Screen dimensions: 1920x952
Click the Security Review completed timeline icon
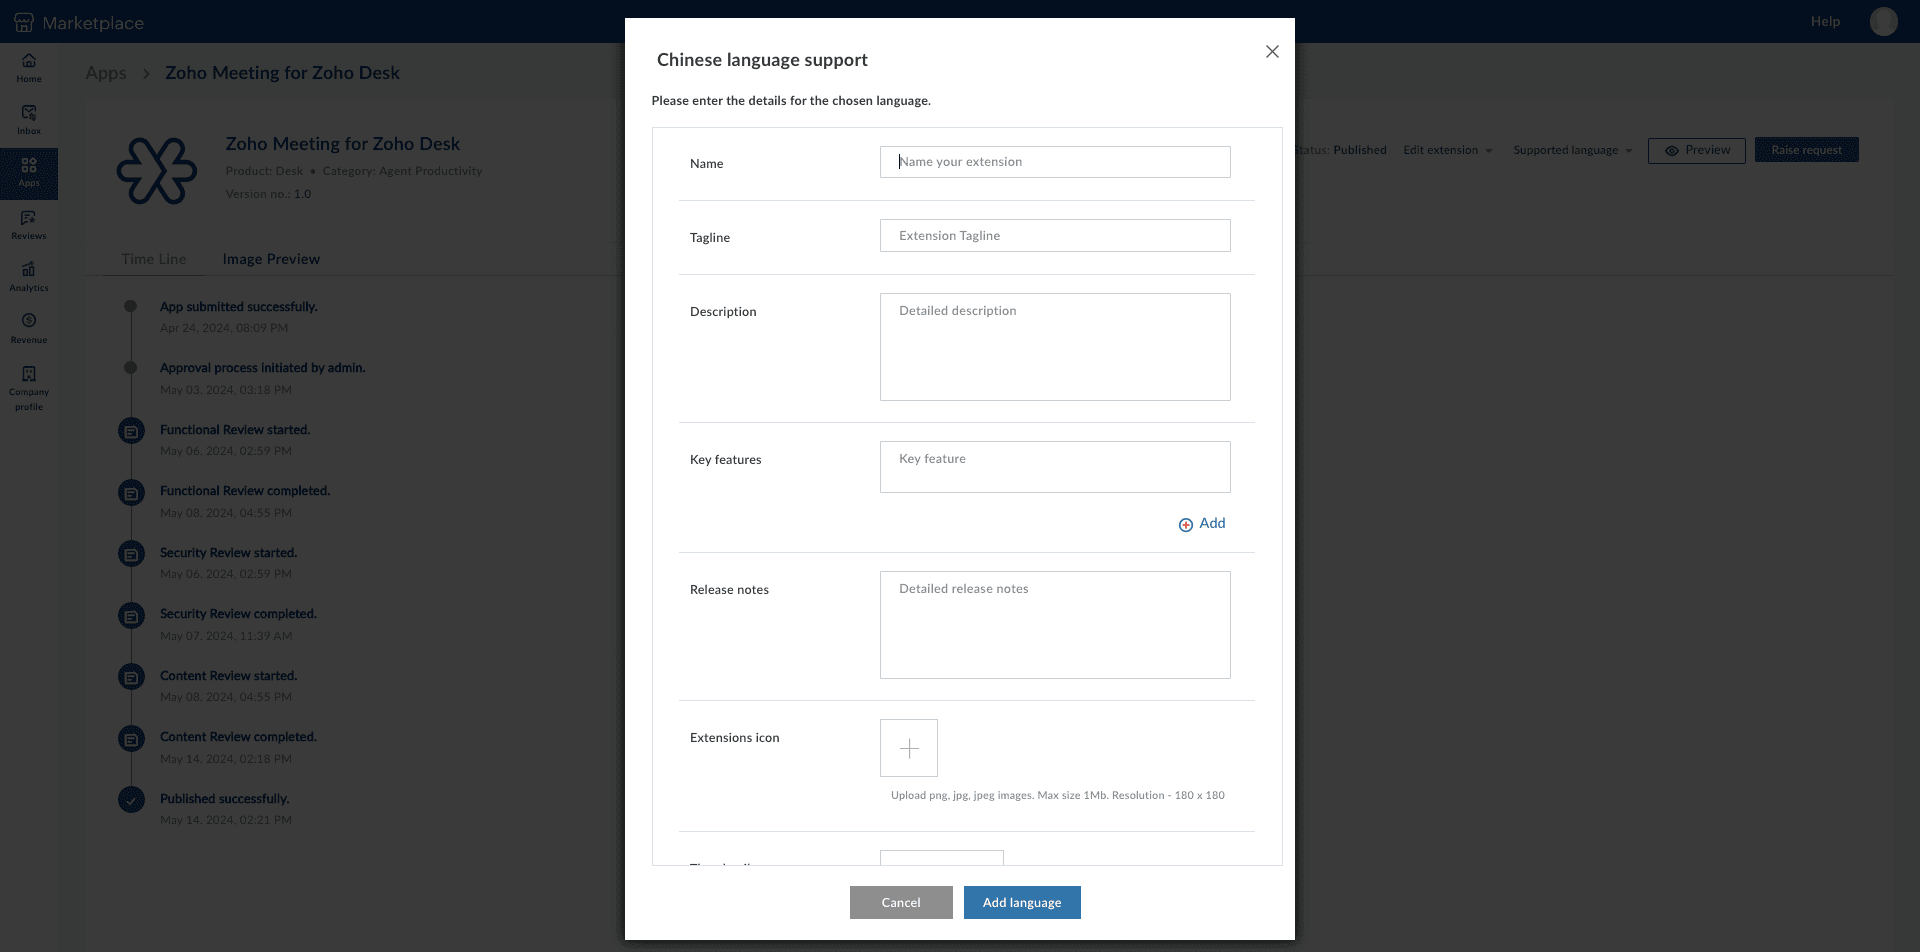pos(131,615)
